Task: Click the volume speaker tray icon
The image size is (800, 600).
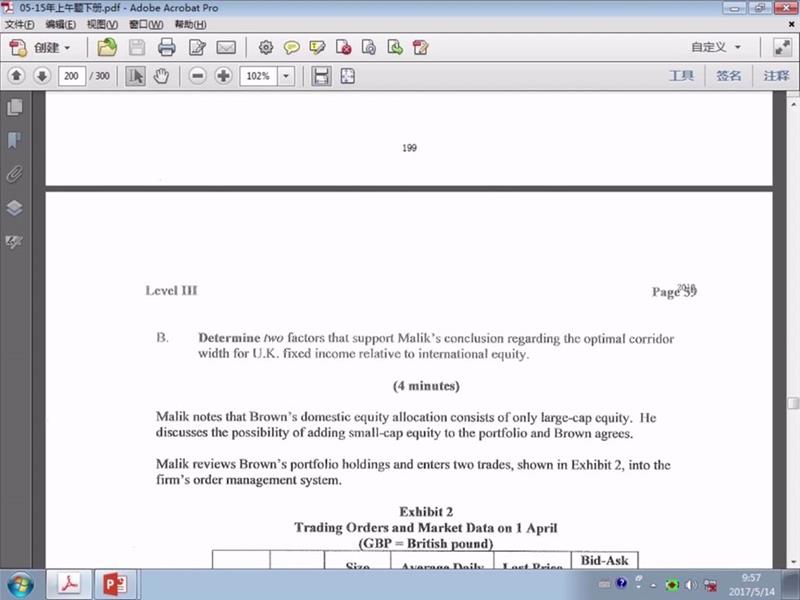Action: [x=690, y=585]
